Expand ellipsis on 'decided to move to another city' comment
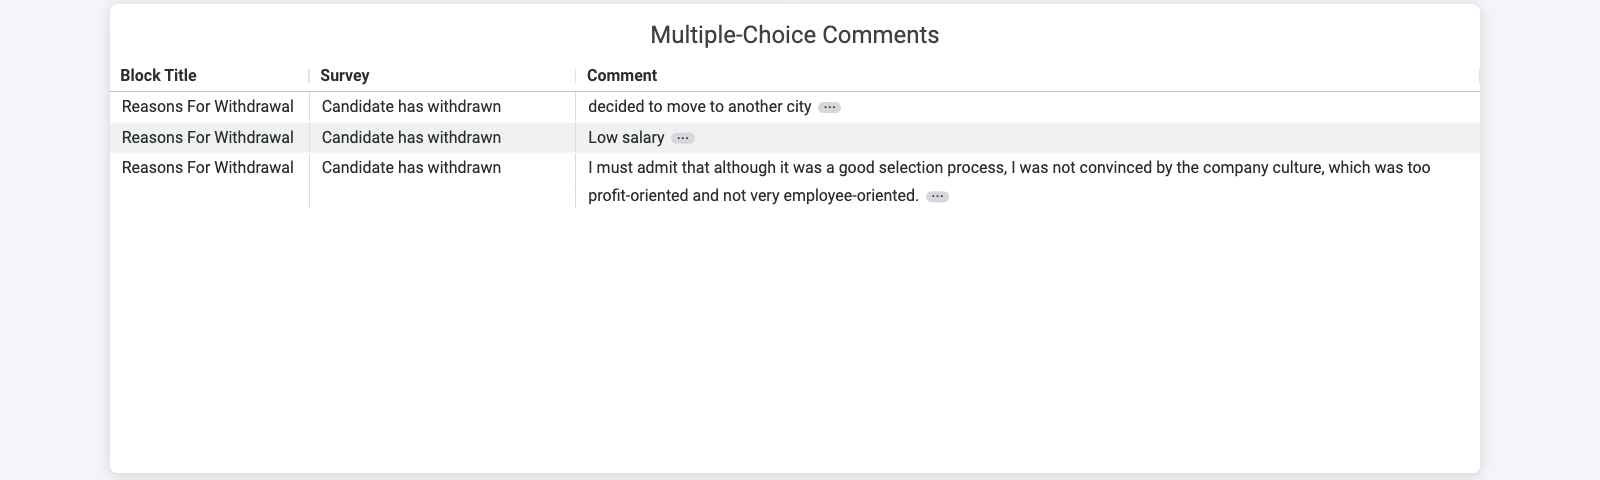1600x480 pixels. coord(829,107)
